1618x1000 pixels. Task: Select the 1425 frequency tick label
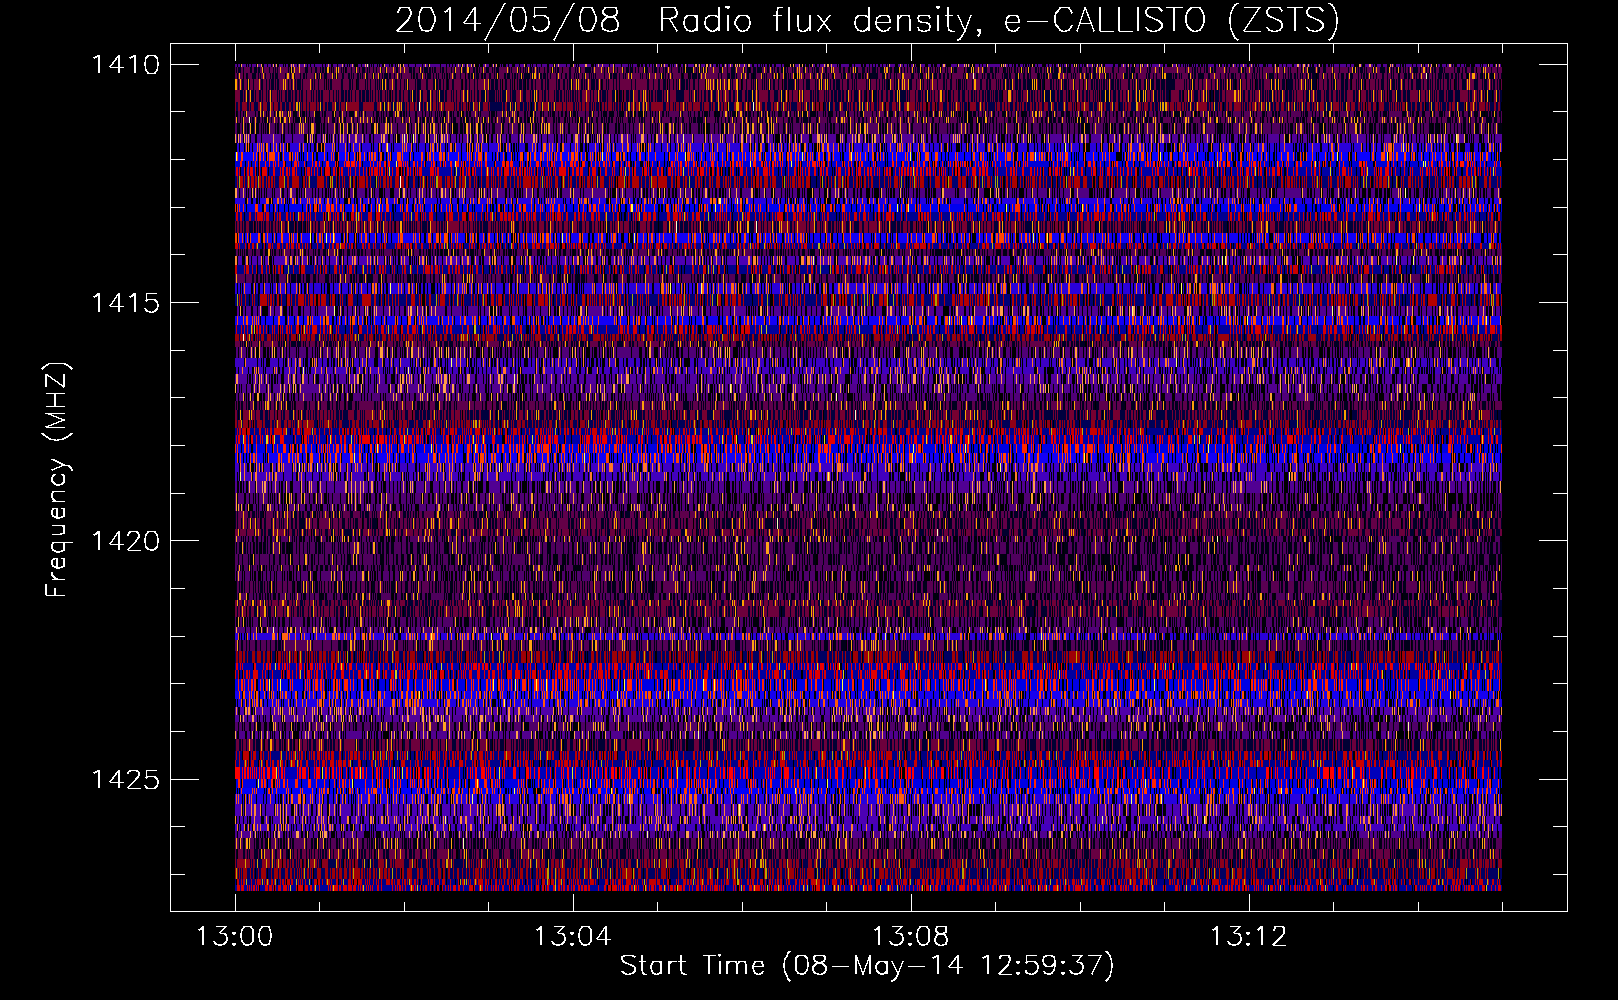tap(125, 779)
